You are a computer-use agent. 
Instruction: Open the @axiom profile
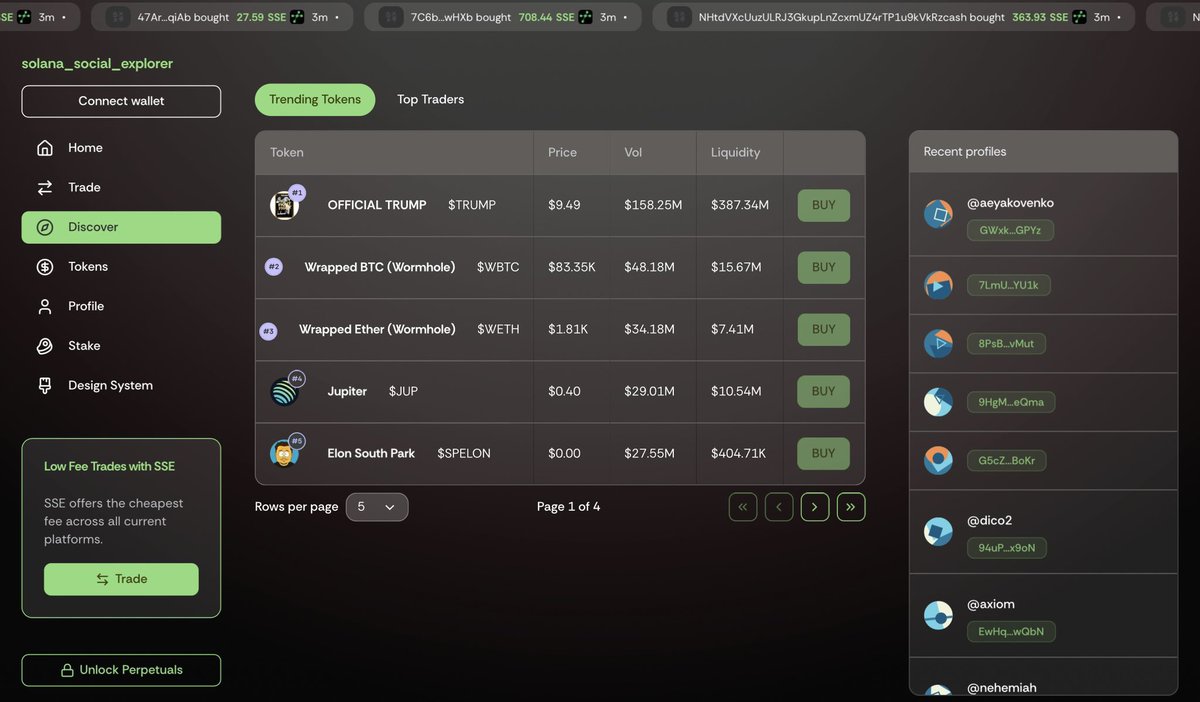pos(991,605)
